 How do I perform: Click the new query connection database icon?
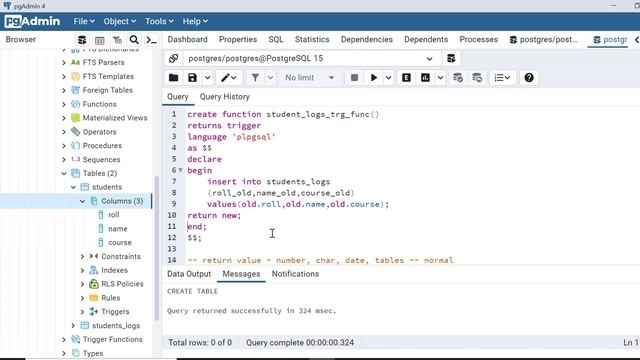[451, 58]
